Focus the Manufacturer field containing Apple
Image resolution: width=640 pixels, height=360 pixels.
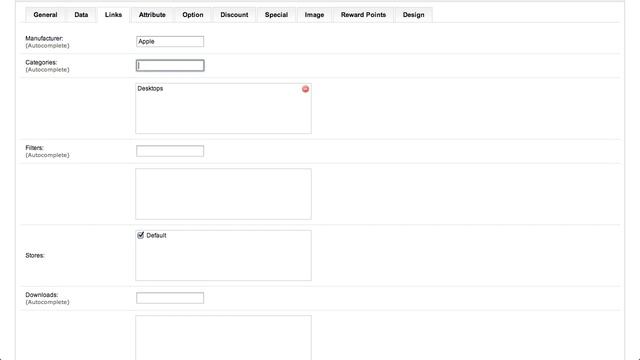click(170, 41)
